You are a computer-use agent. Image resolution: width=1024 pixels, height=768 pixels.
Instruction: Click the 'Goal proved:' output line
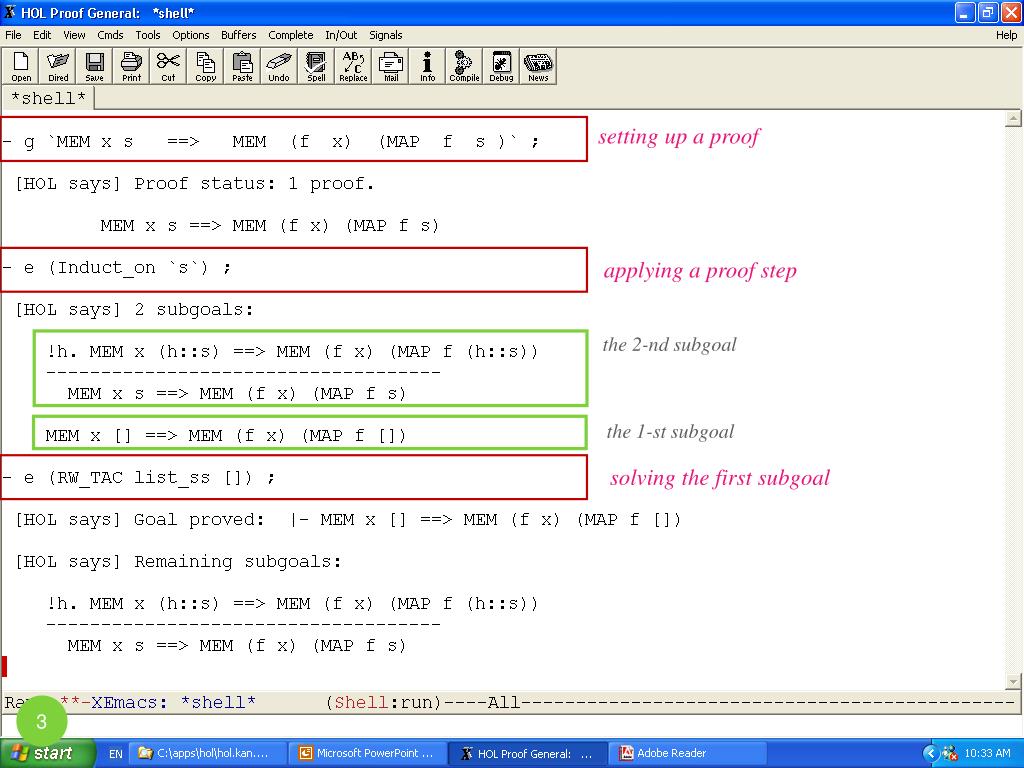347,520
